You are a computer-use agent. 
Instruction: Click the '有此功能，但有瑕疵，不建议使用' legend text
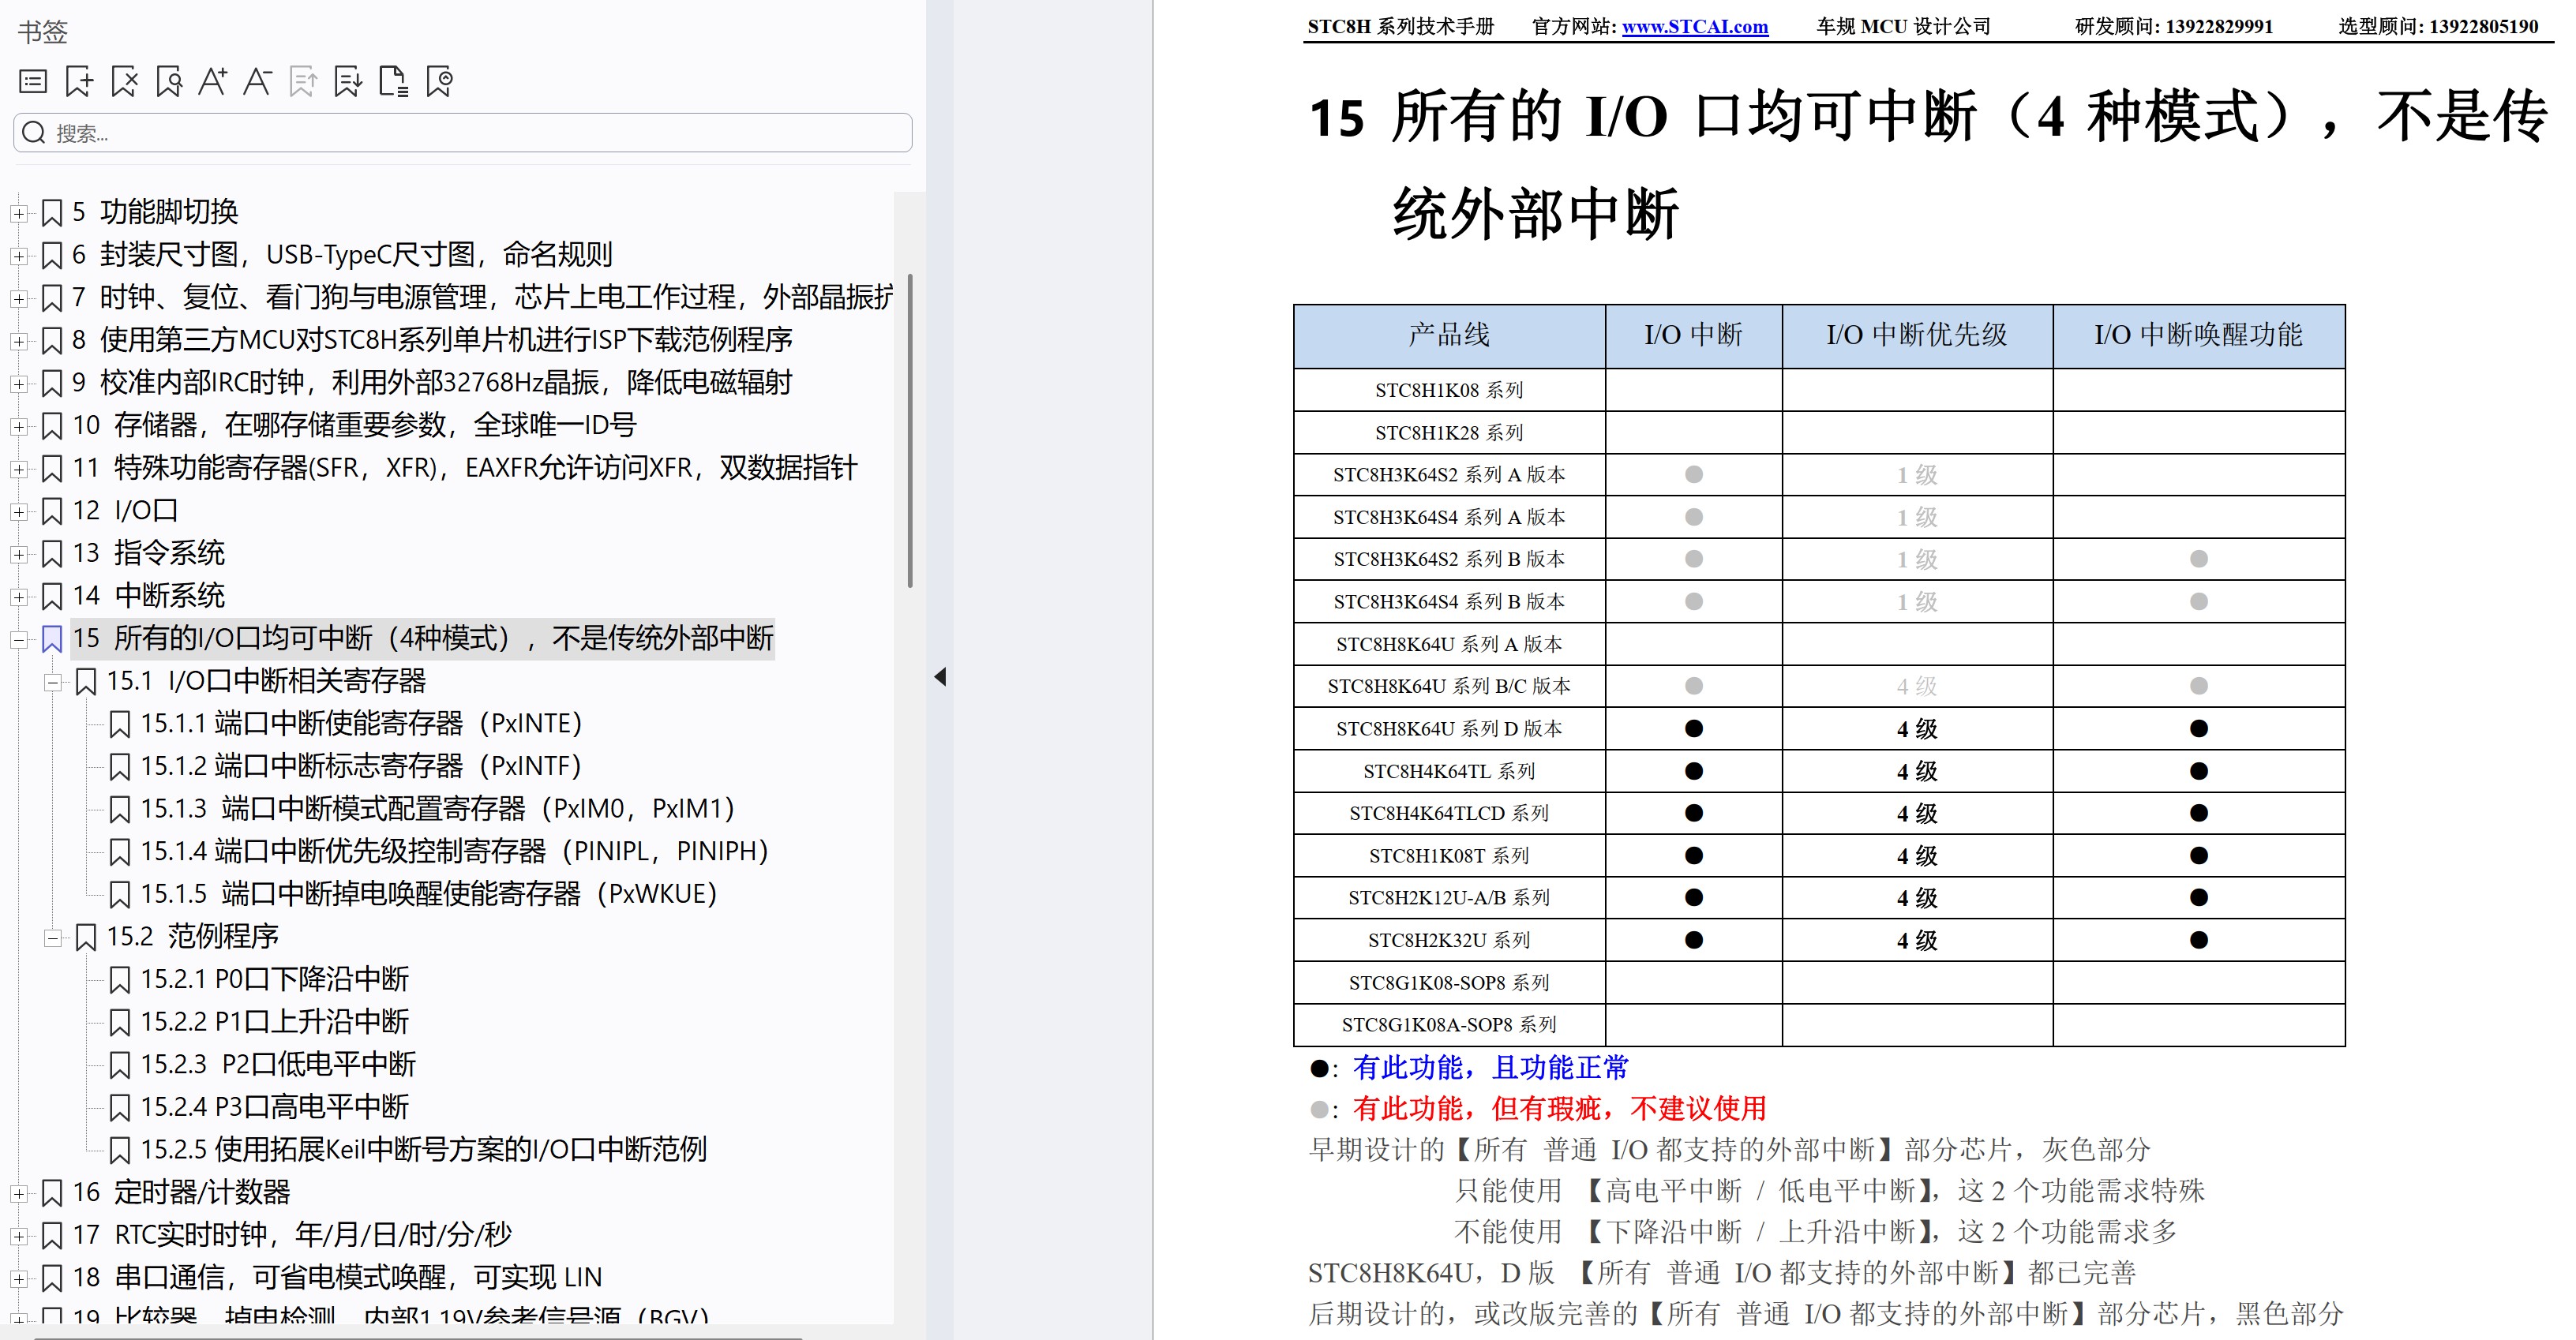tap(1559, 1109)
